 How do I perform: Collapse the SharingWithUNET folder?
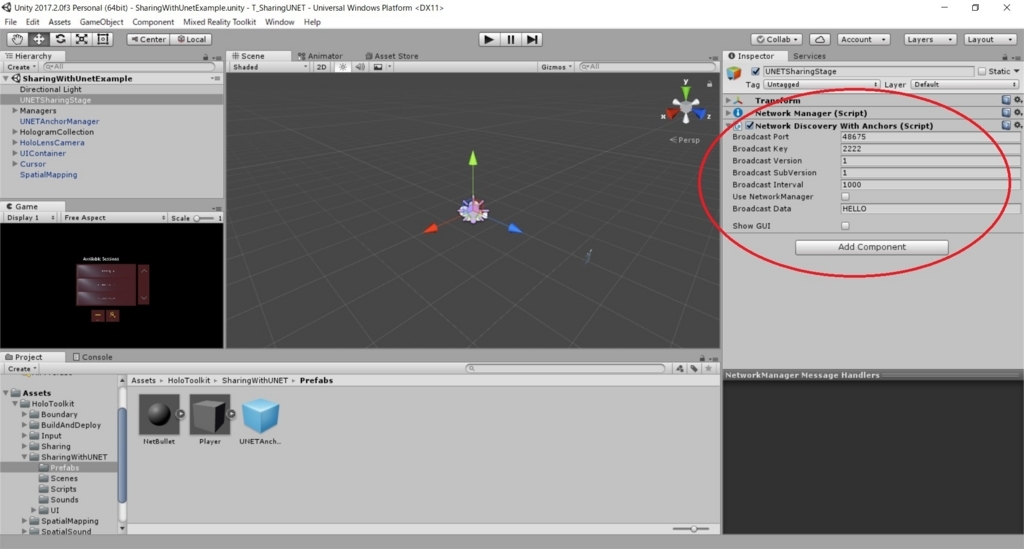(x=25, y=457)
